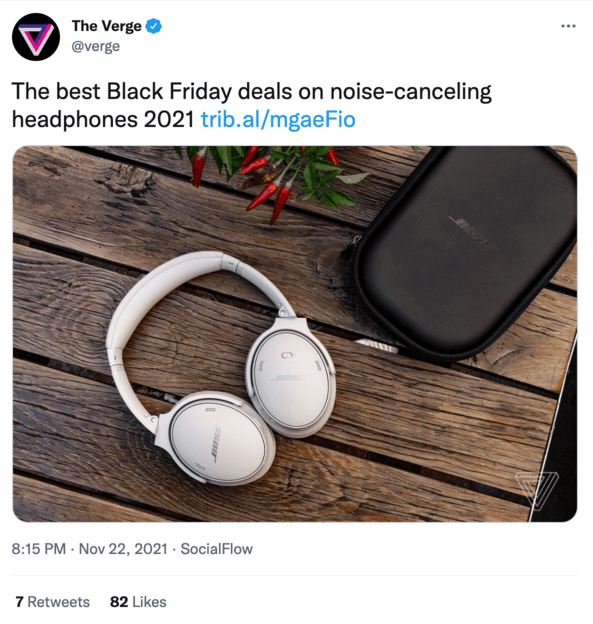The image size is (593, 624).
Task: Open The Verge profile avatar
Action: coord(36,37)
